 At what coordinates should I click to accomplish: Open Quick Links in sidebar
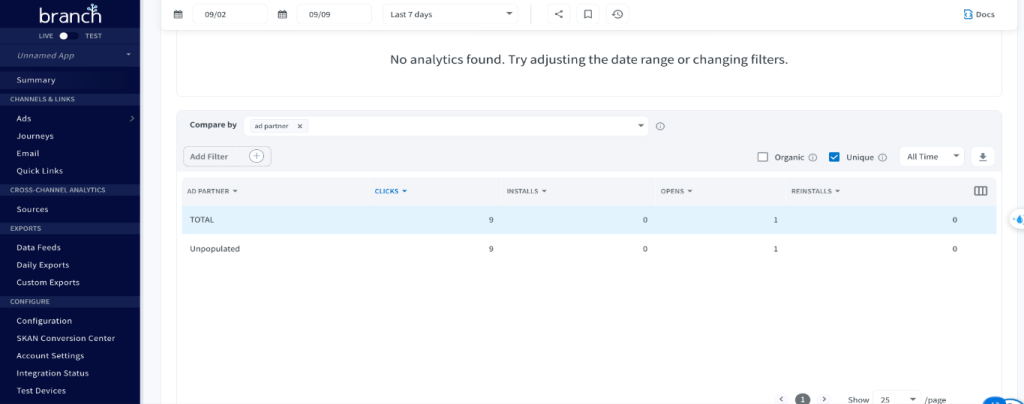point(39,171)
